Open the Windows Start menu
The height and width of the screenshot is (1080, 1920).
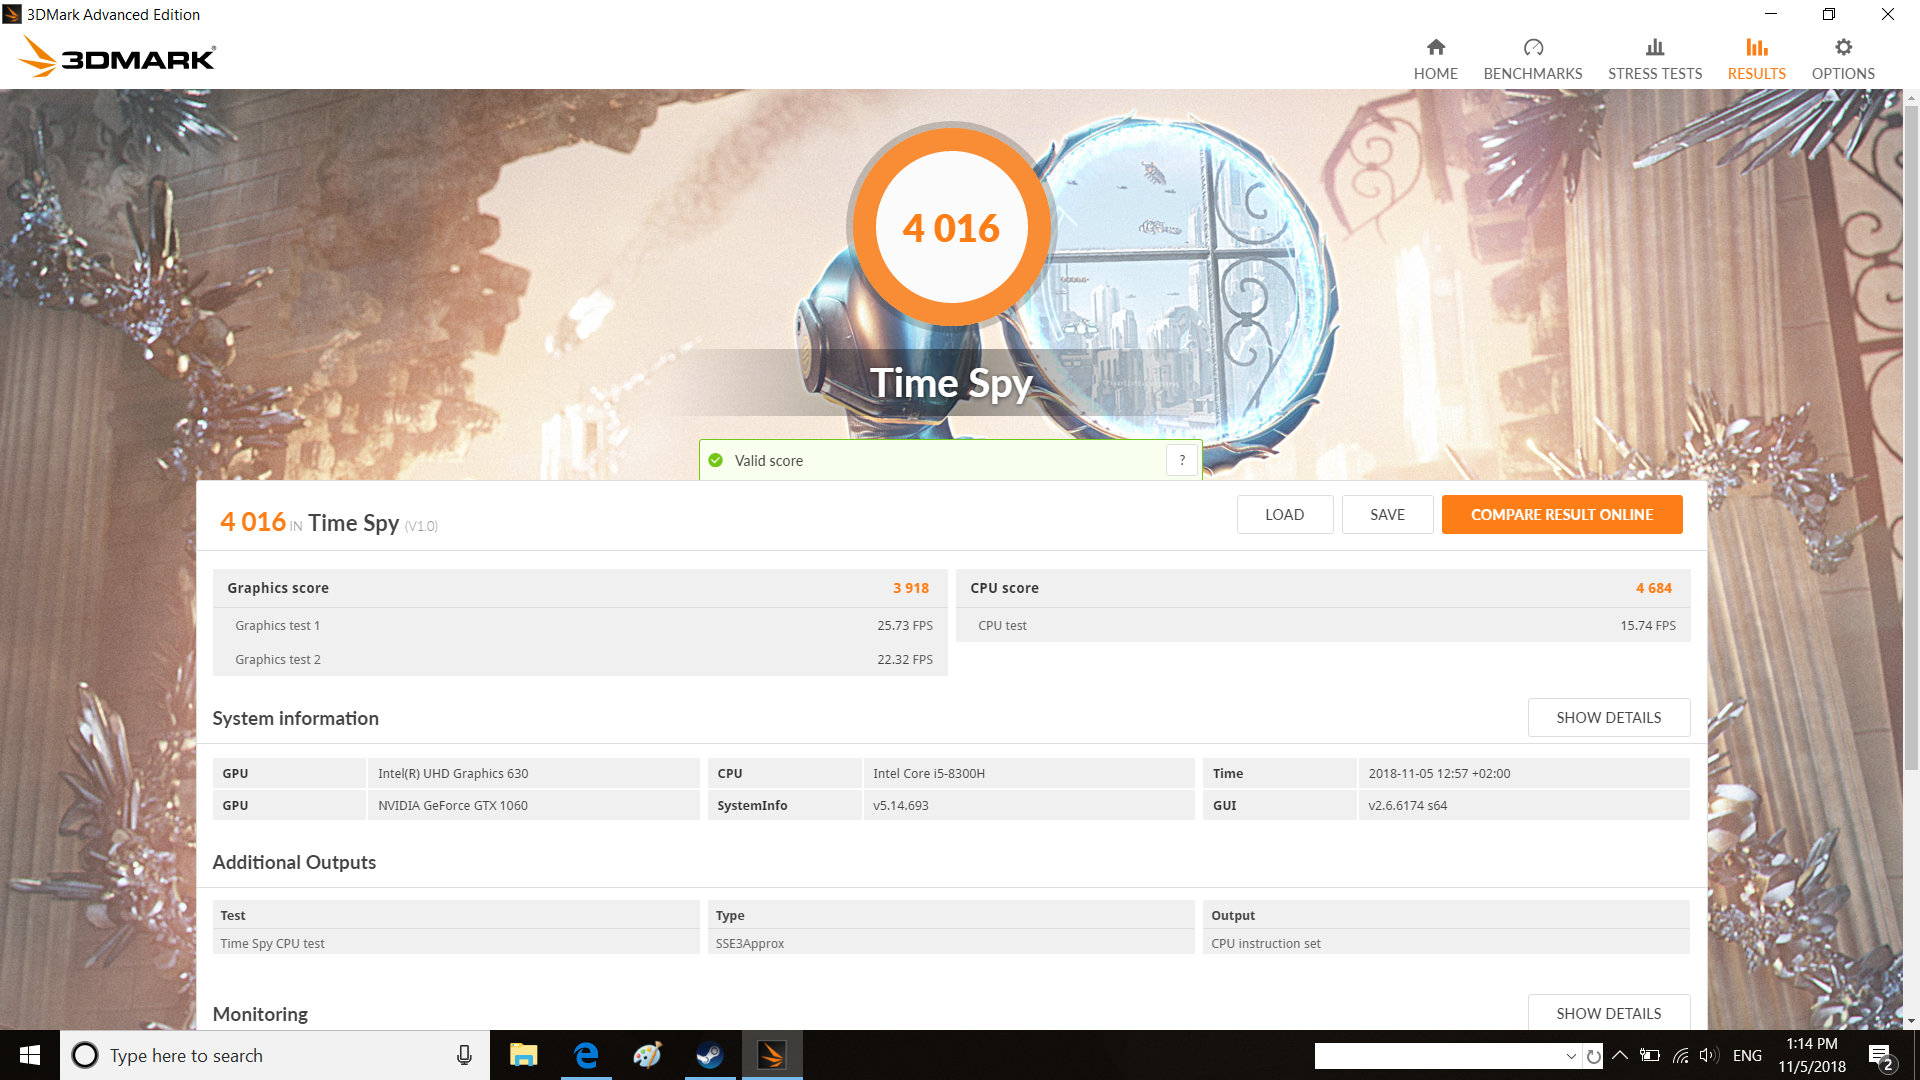[30, 1055]
